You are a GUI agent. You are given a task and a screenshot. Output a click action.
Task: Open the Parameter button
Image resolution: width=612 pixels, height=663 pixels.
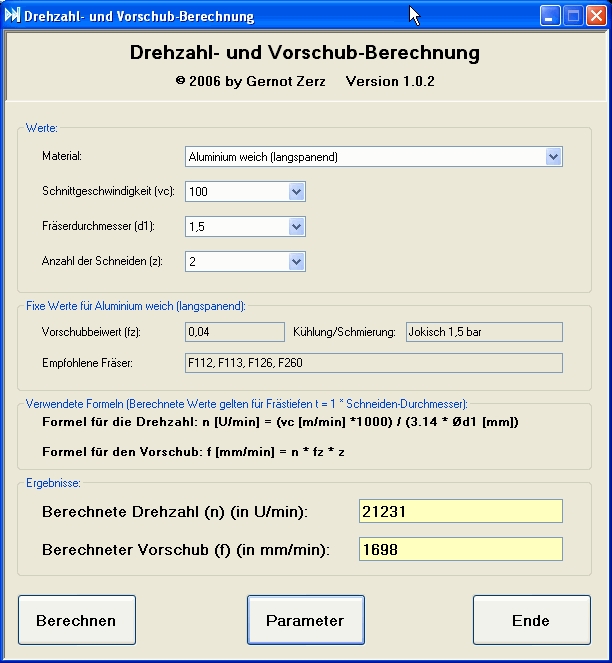305,621
